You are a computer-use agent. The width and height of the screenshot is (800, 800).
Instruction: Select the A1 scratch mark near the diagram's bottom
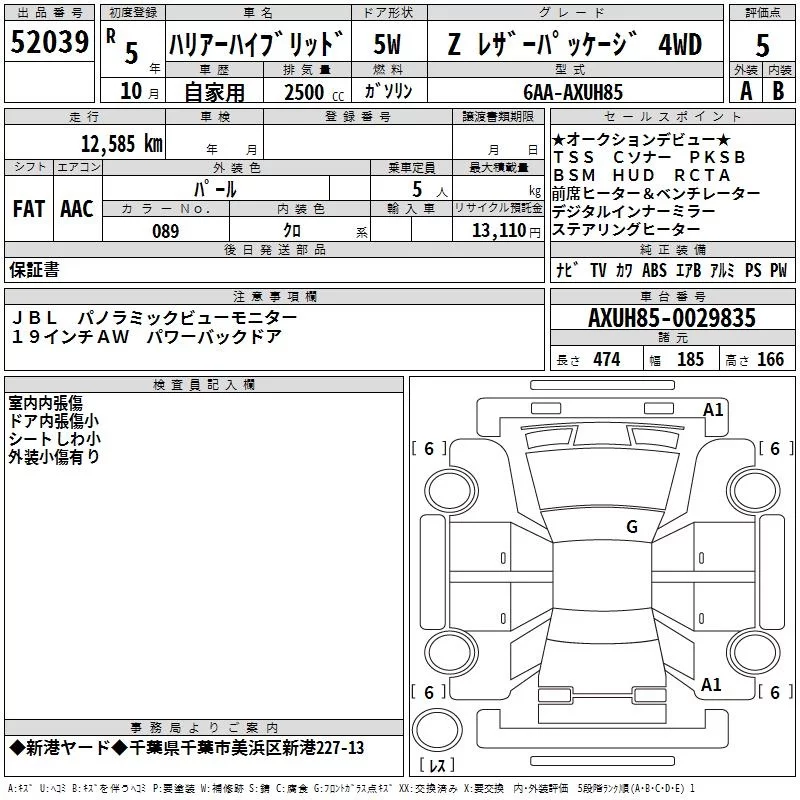711,685
